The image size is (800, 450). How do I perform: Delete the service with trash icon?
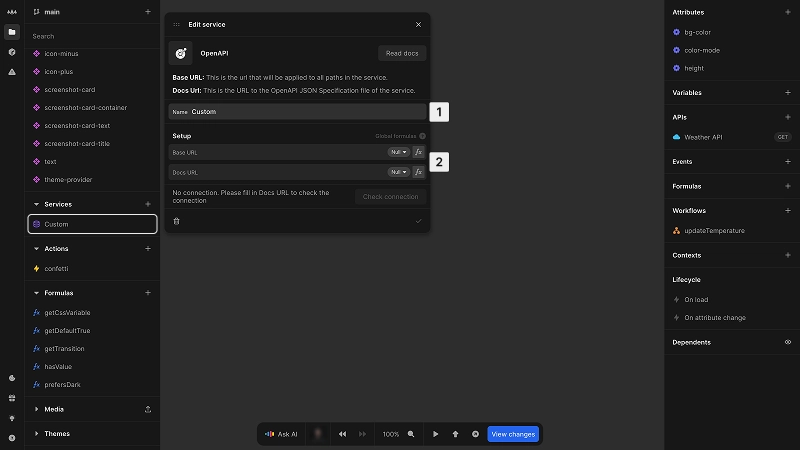point(177,221)
